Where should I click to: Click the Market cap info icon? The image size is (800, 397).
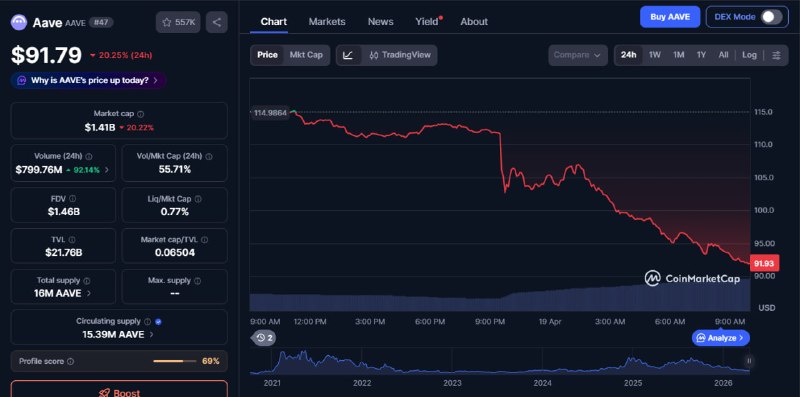click(x=141, y=114)
